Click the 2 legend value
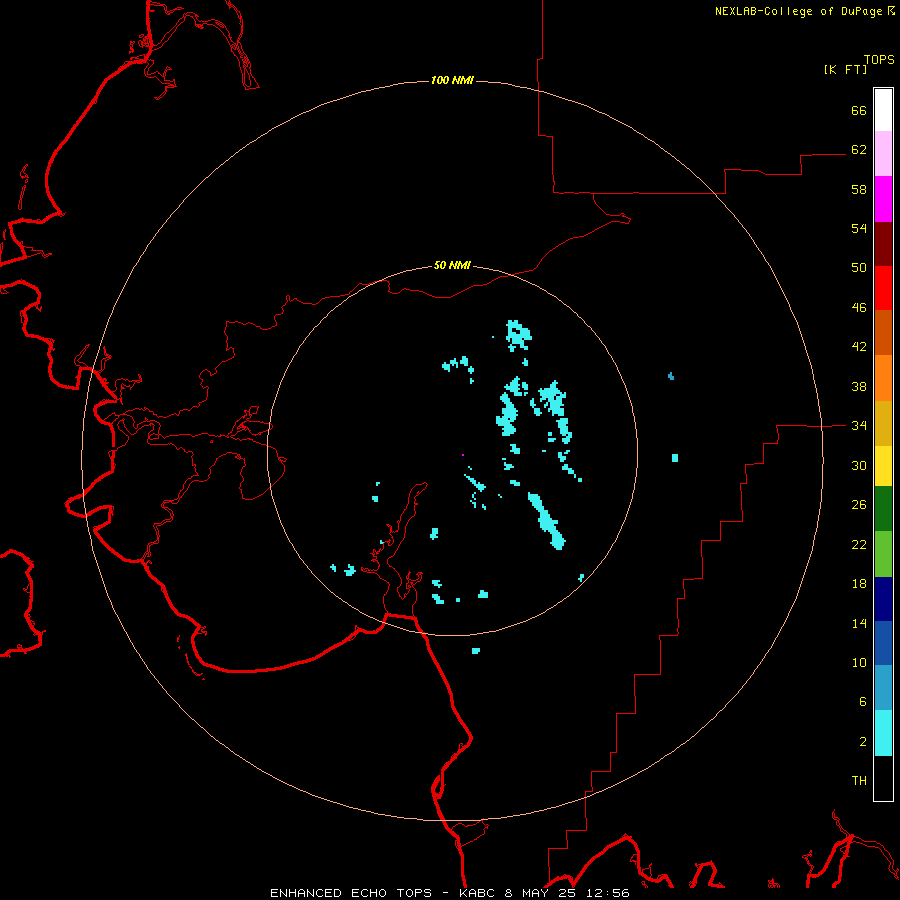The width and height of the screenshot is (900, 900). pyautogui.click(x=863, y=742)
